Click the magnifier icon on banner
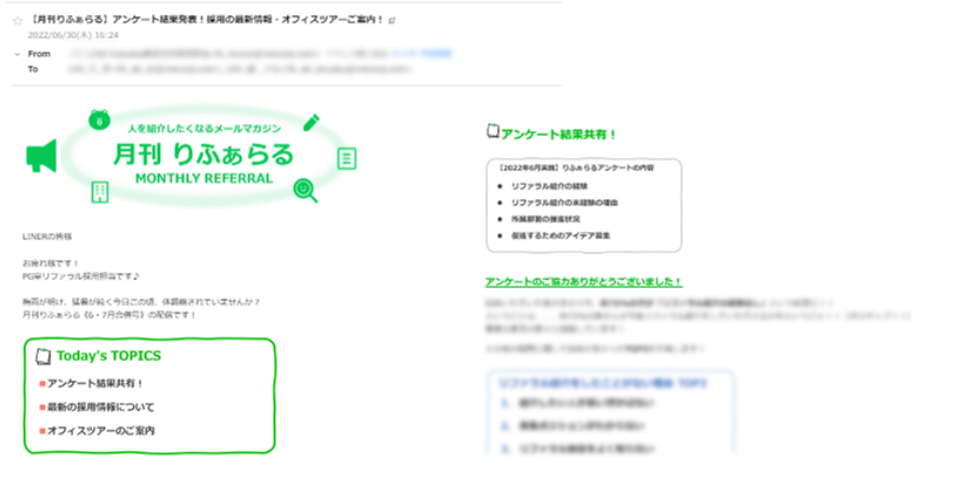 [305, 190]
